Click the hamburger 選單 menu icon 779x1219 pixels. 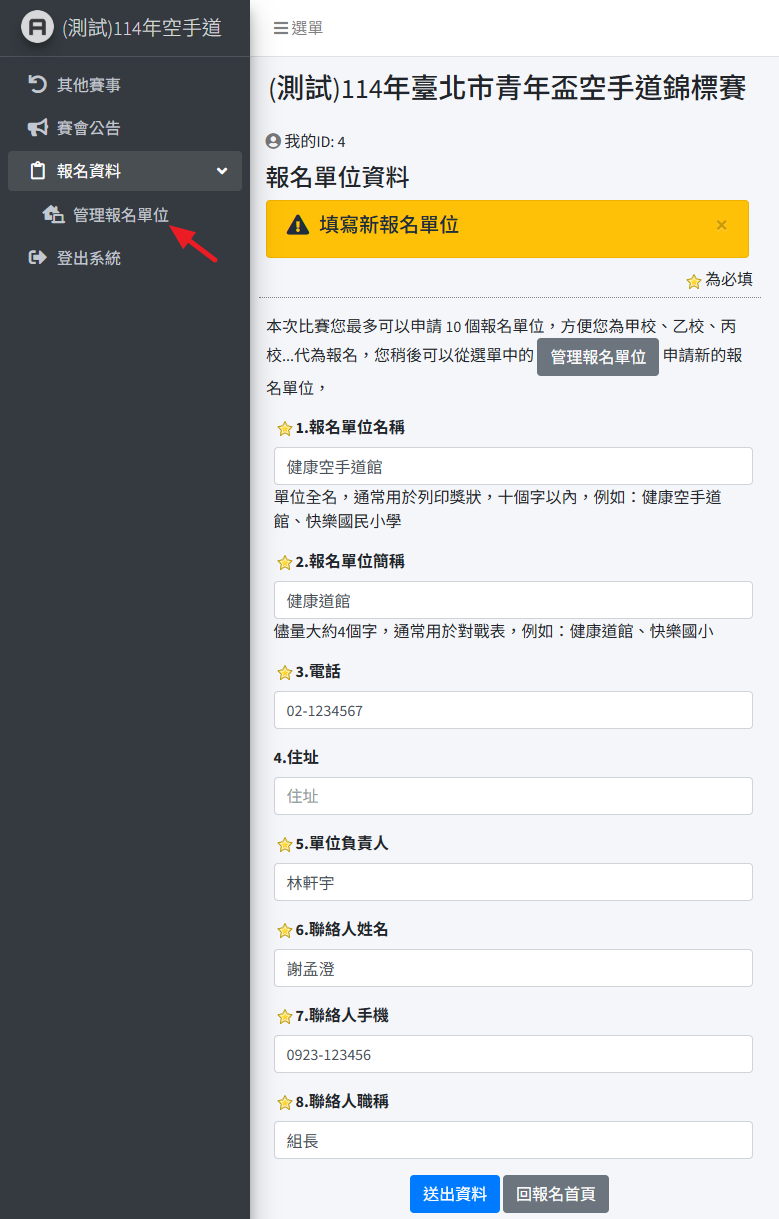[x=281, y=29]
